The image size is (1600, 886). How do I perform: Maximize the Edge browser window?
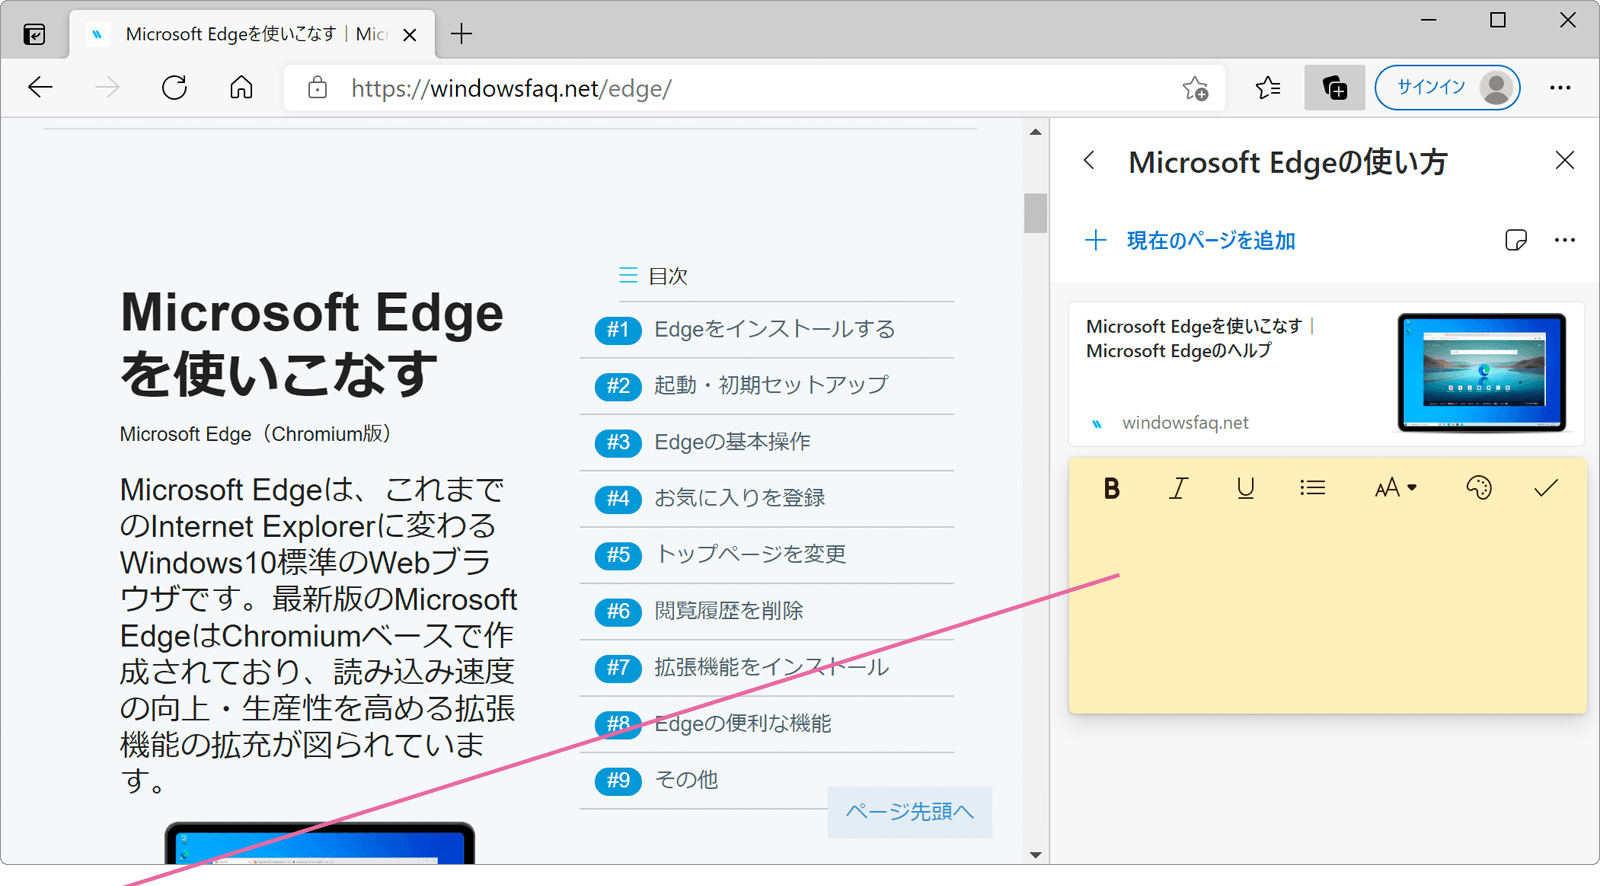1497,20
